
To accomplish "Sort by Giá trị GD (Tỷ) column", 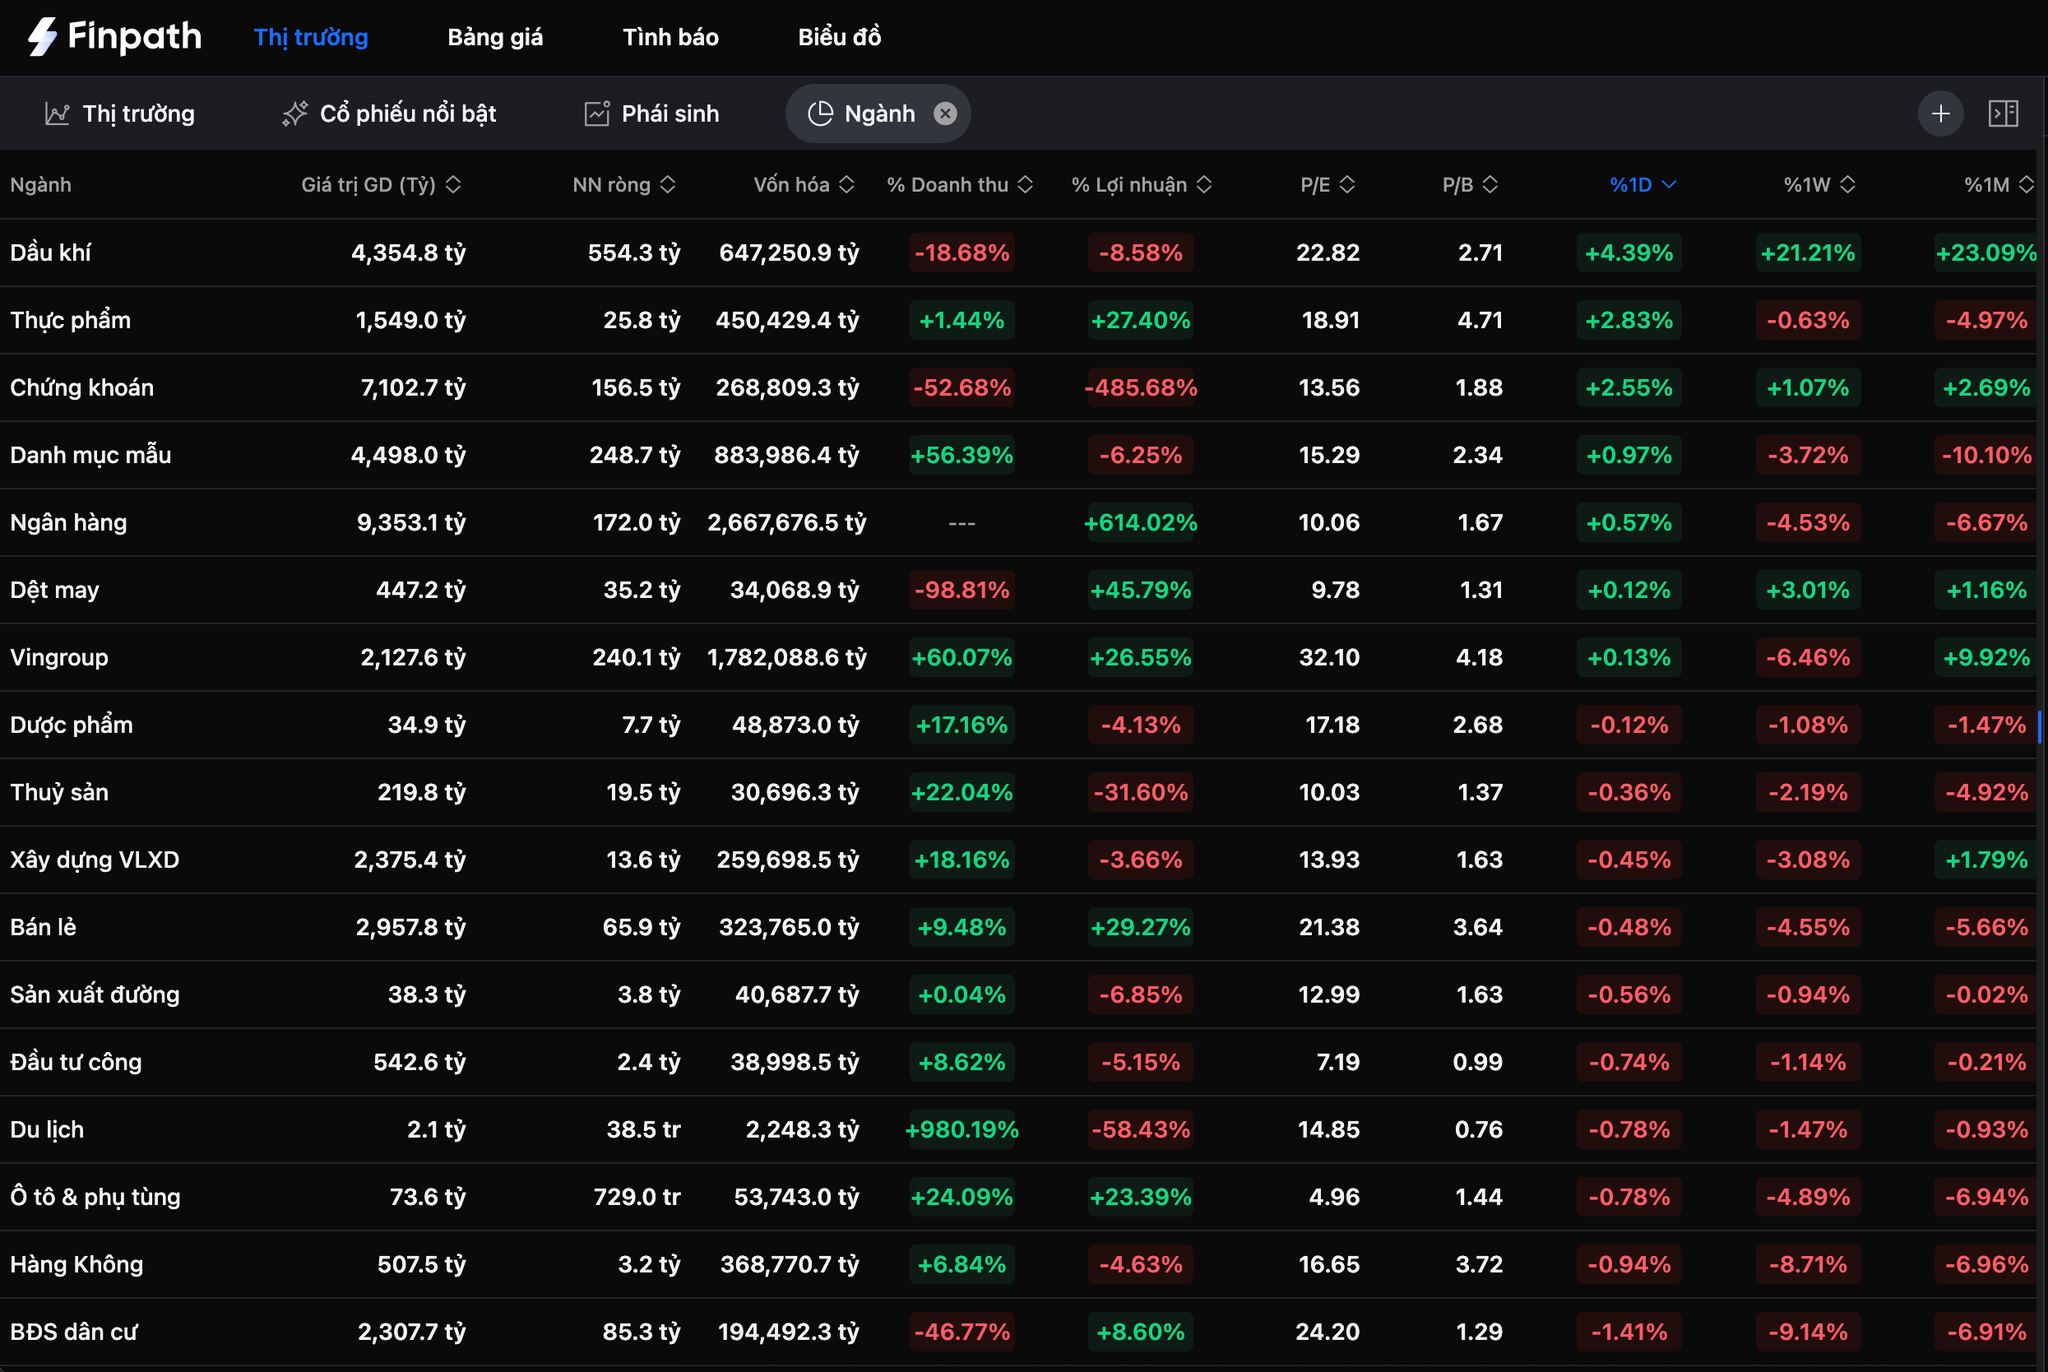I will (381, 185).
